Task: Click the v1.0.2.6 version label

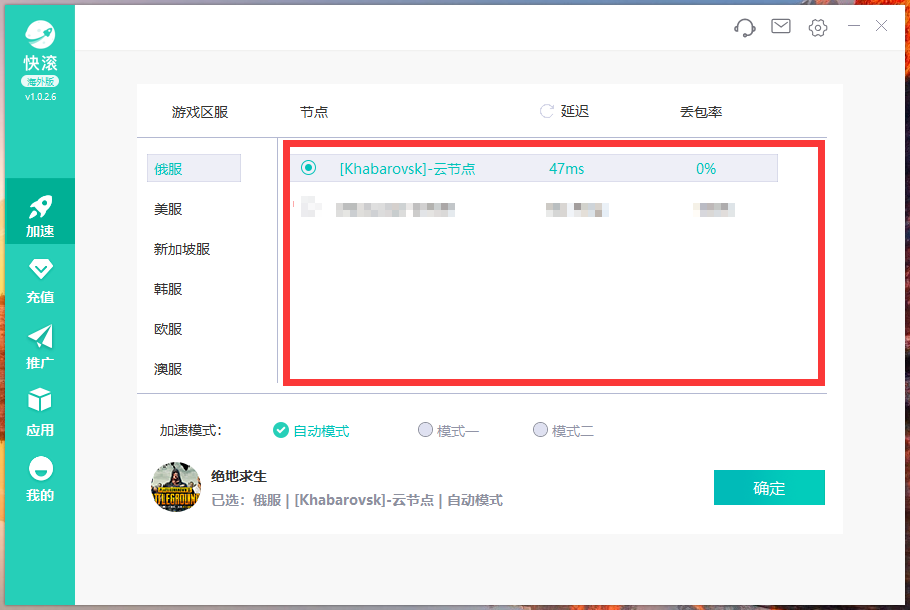Action: [41, 97]
